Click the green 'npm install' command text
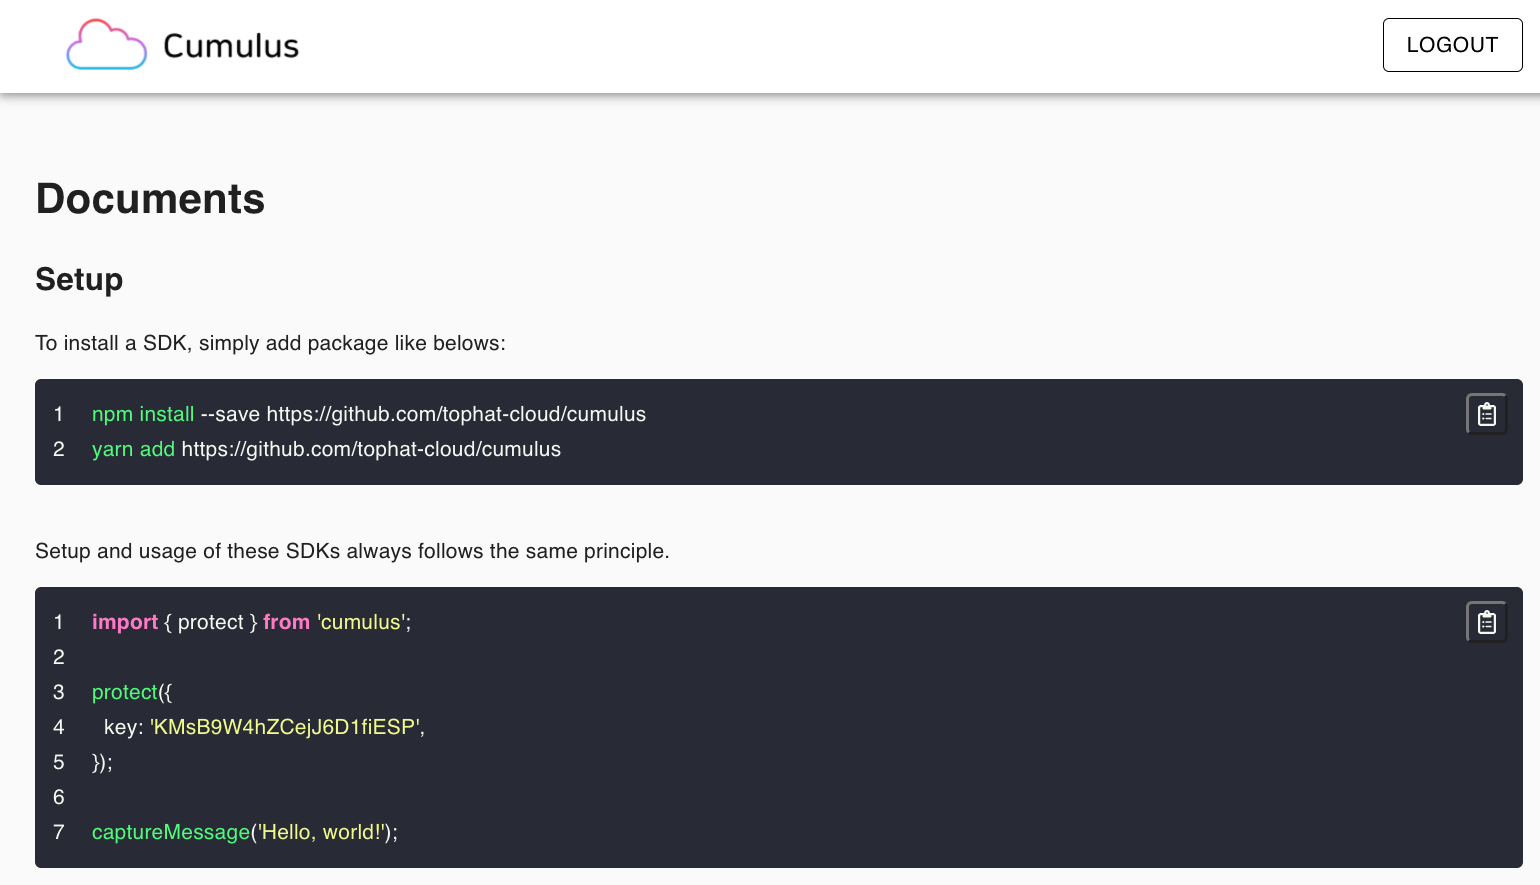The image size is (1540, 885). pyautogui.click(x=143, y=414)
